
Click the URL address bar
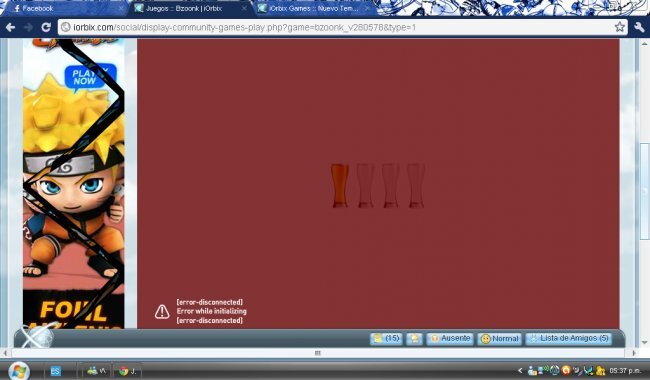(x=336, y=27)
